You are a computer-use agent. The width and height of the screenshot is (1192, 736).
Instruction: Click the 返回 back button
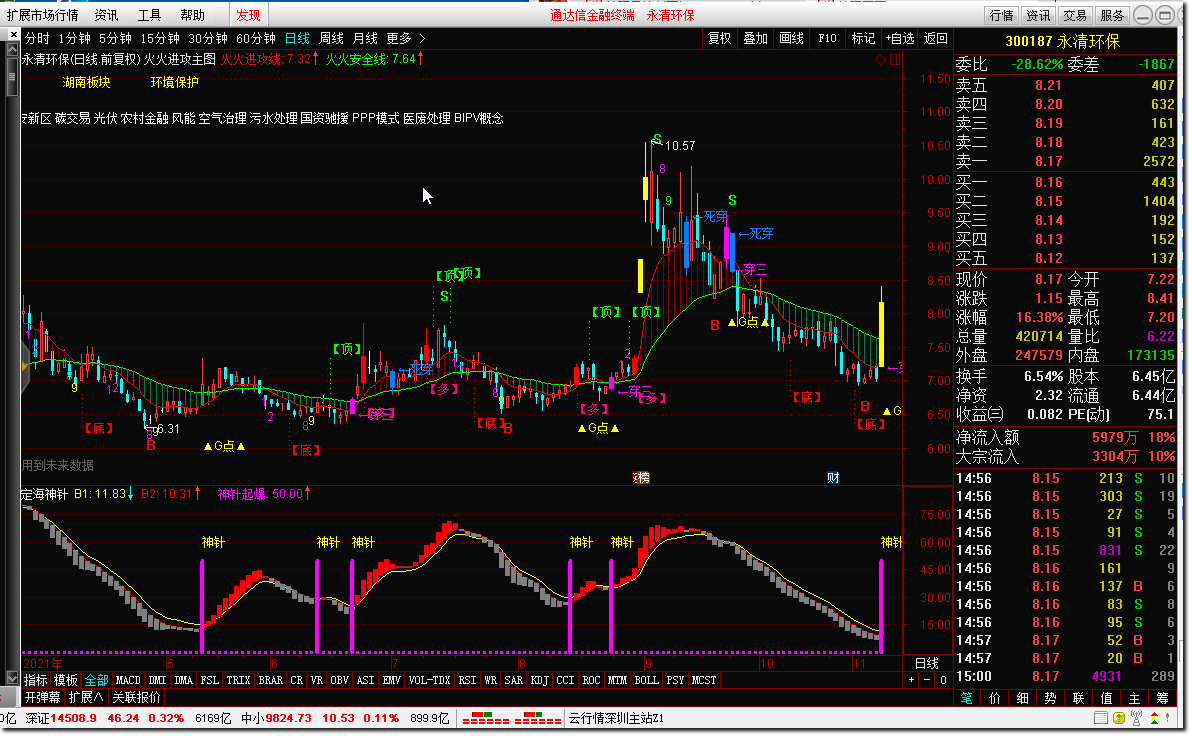tap(935, 38)
